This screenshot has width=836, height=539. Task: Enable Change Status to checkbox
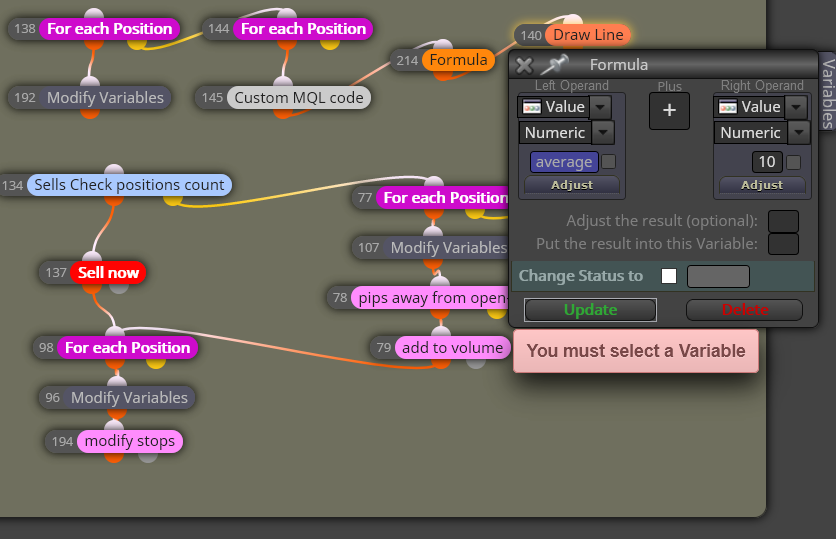click(669, 276)
